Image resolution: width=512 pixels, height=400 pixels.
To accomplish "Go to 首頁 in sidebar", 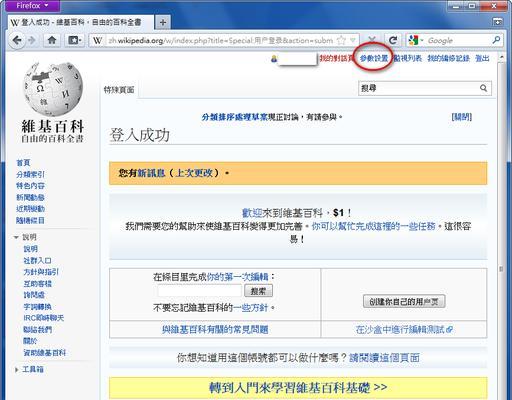I will 23,163.
